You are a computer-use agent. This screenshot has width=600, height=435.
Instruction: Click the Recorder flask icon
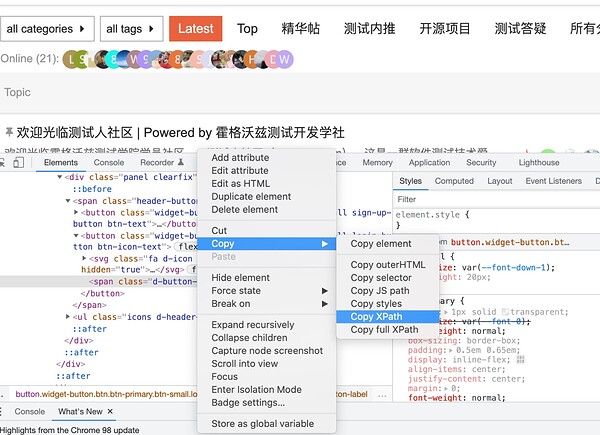pyautogui.click(x=181, y=162)
